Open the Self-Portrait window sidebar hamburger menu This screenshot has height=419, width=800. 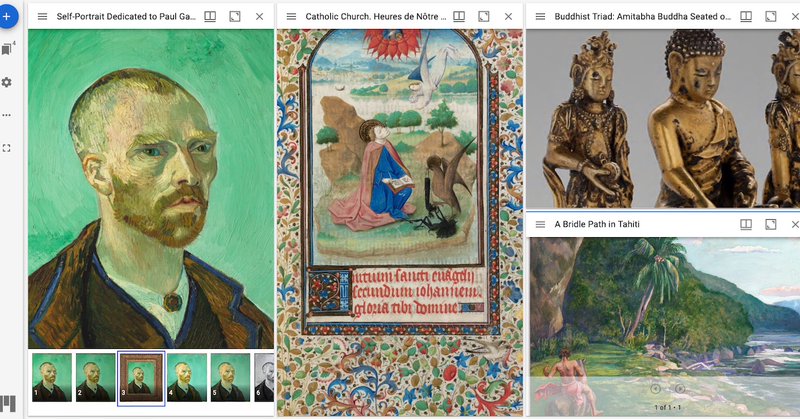click(x=42, y=16)
